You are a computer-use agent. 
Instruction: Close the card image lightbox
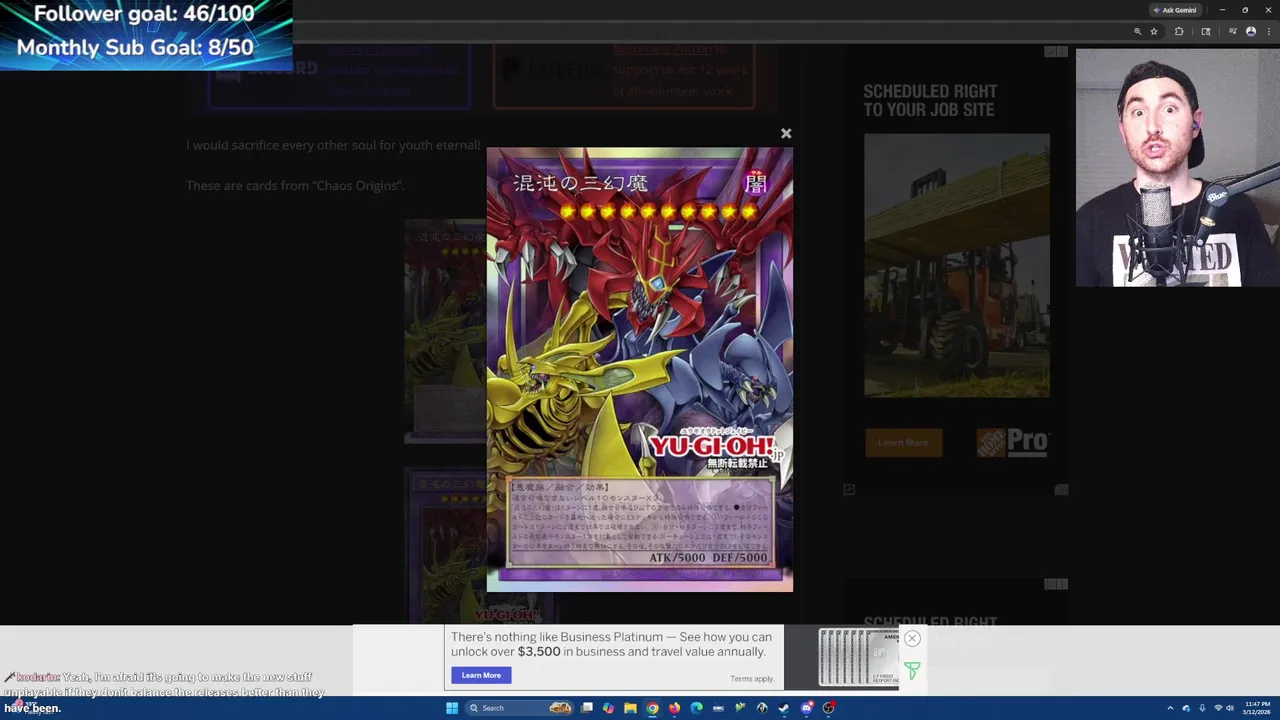(786, 133)
